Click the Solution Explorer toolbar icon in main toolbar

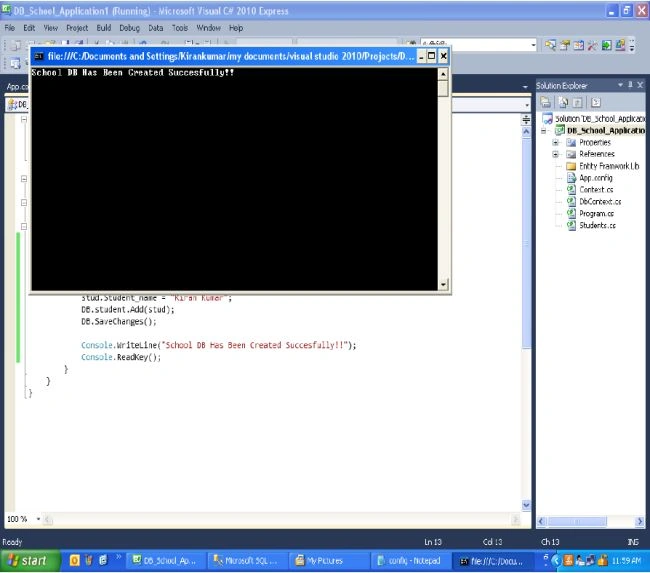(x=551, y=45)
